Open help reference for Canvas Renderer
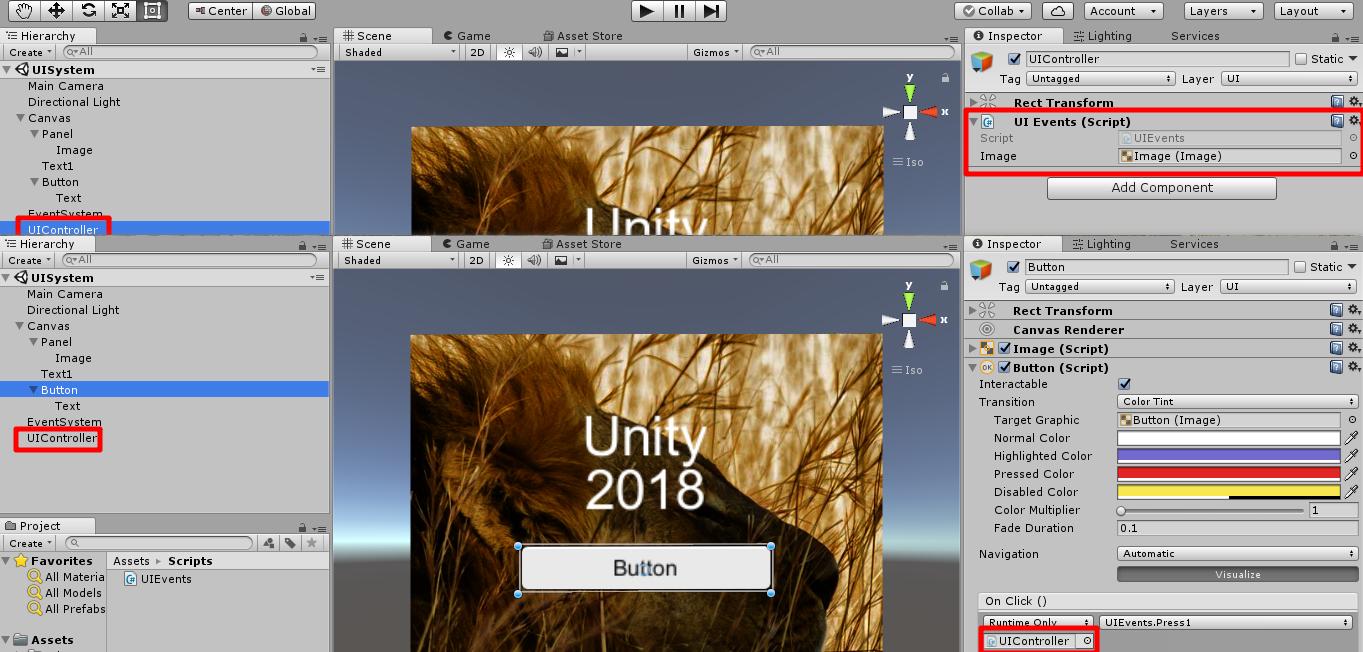The image size is (1363, 652). tap(1337, 329)
